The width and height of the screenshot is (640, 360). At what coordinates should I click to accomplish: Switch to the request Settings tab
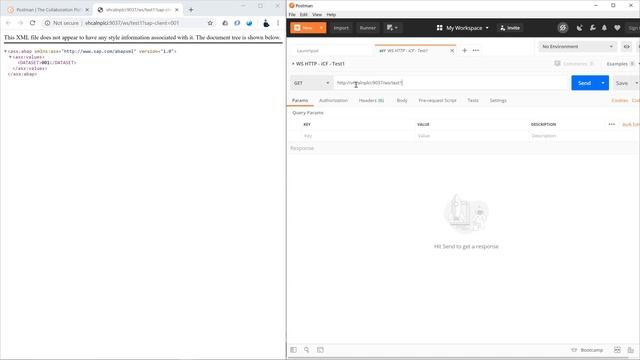click(x=498, y=100)
